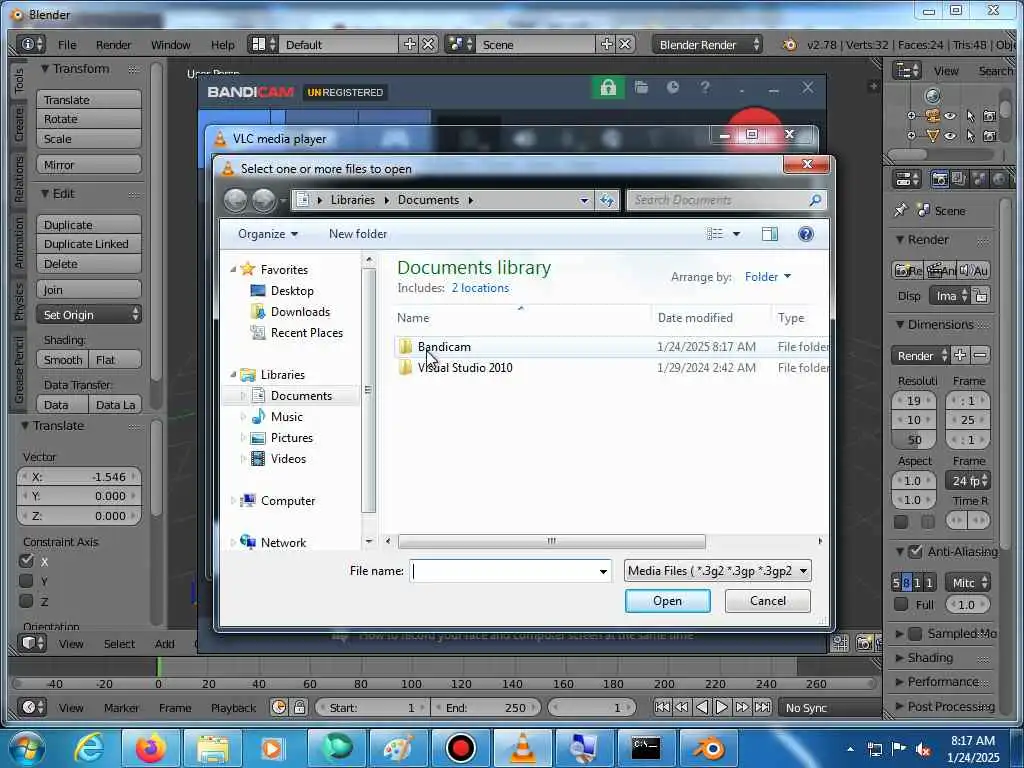Image resolution: width=1024 pixels, height=768 pixels.
Task: Click Cancel in file dialog
Action: point(768,601)
